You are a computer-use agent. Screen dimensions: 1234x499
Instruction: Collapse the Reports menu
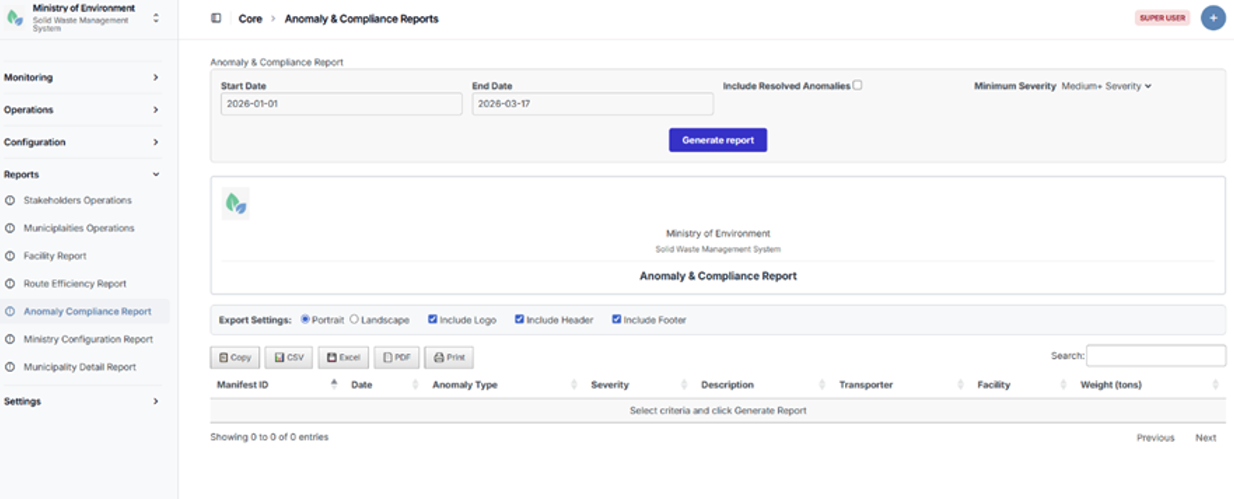point(81,174)
